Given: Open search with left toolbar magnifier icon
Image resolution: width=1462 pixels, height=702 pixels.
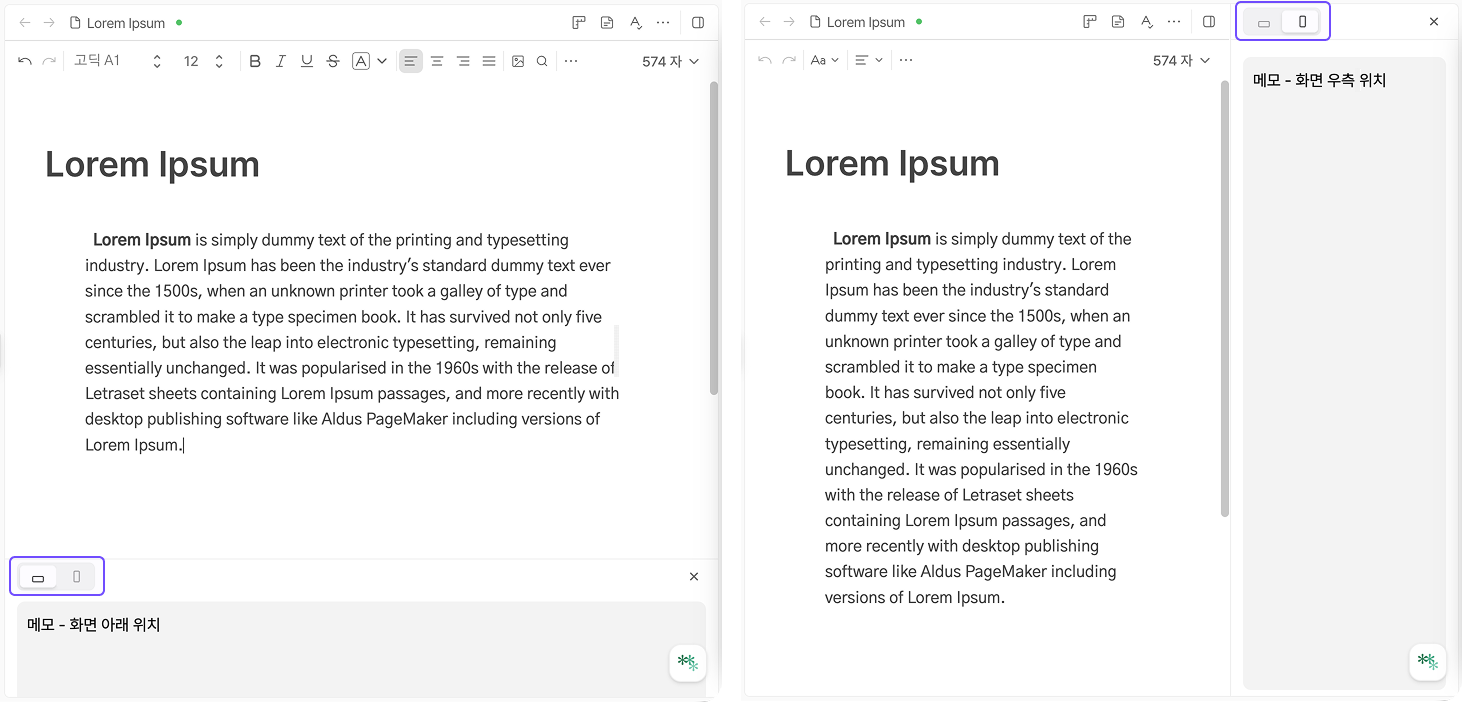Looking at the screenshot, I should pos(542,61).
